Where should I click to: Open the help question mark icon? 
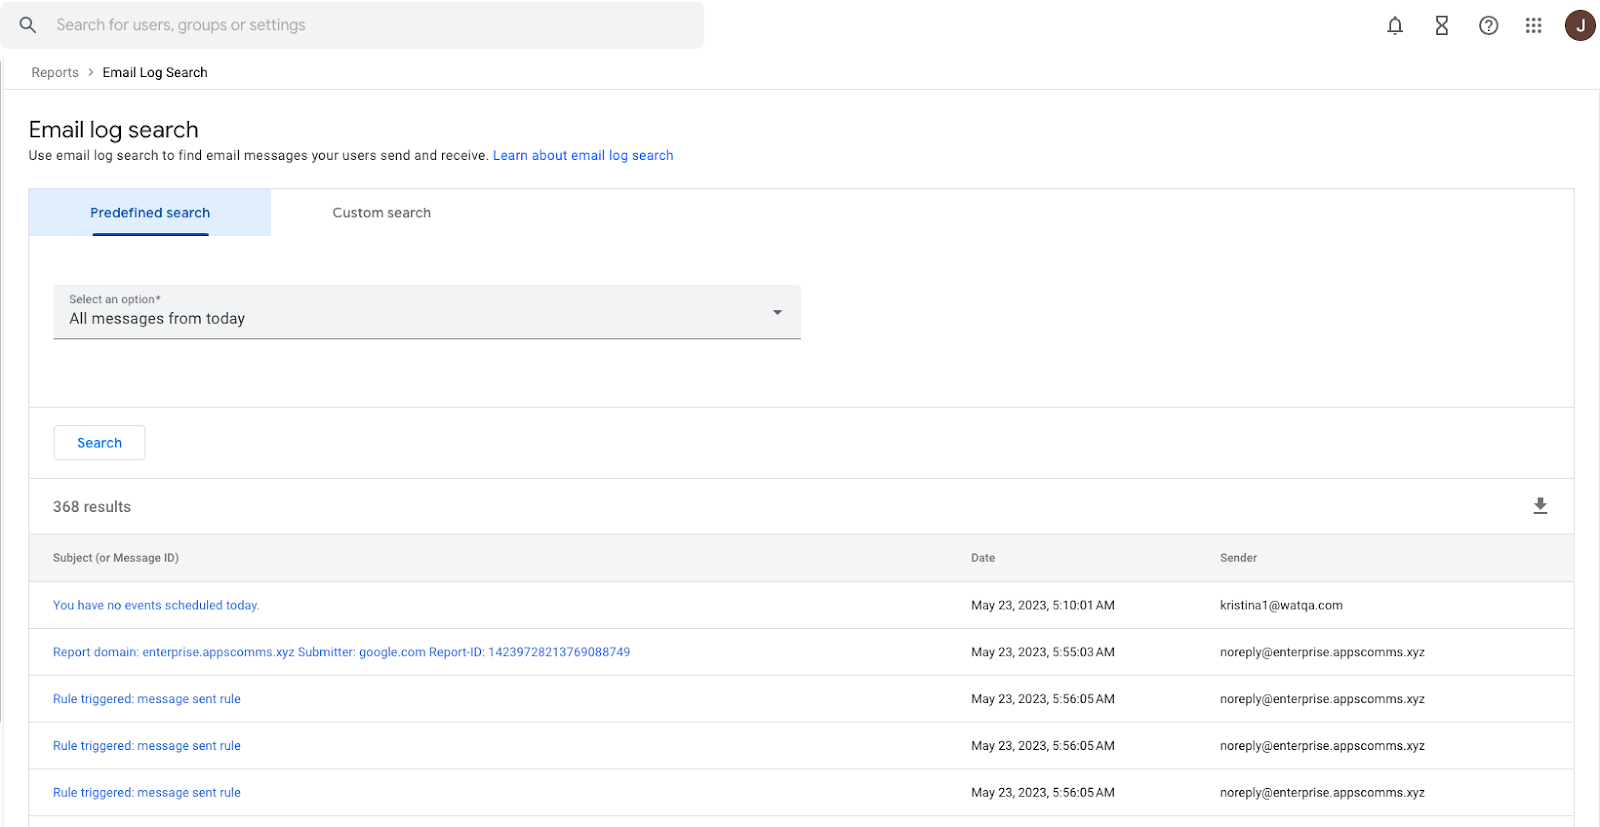point(1489,26)
